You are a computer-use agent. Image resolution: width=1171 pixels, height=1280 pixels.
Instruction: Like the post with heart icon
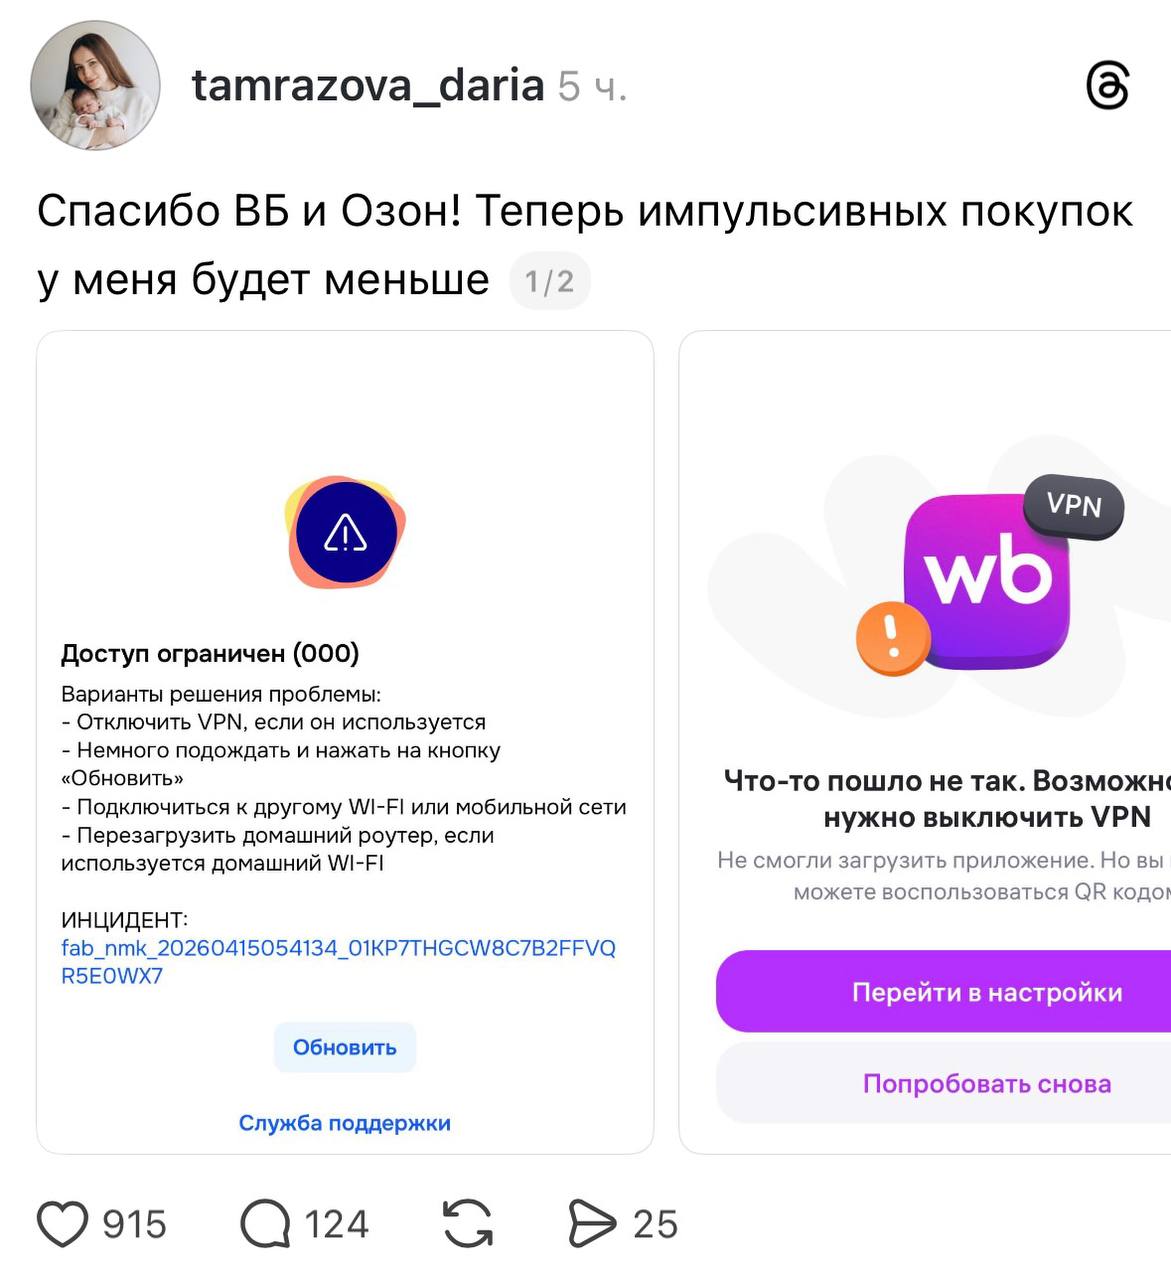tap(63, 1223)
